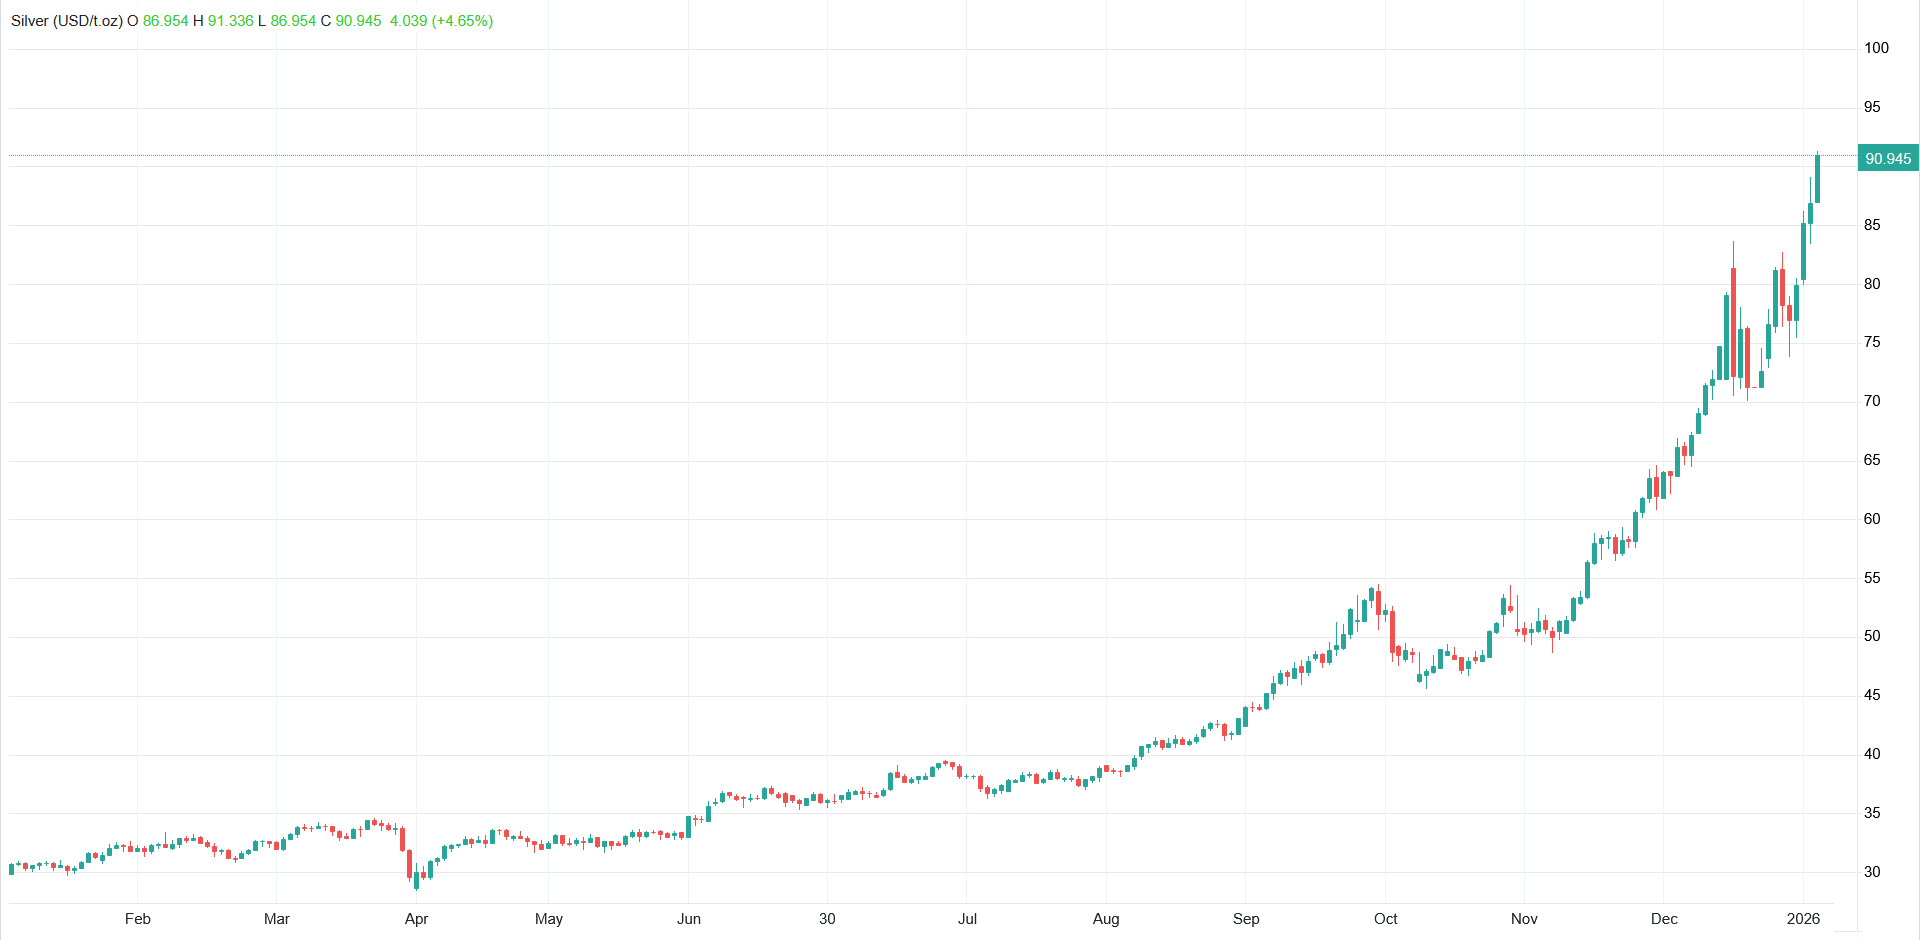Image resolution: width=1920 pixels, height=940 pixels.
Task: Click the Silver (USD/t.oz) chart title
Action: tap(67, 21)
